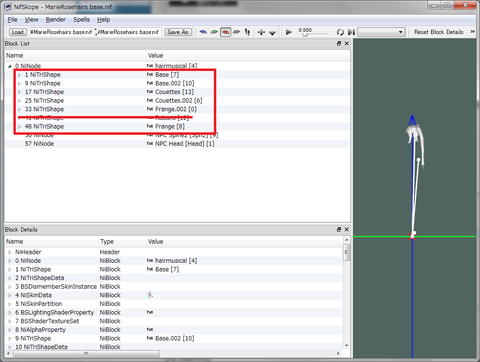Expand 2 NiTriShapeData in Block Details
Viewport: 480px width, 362px height.
10,278
